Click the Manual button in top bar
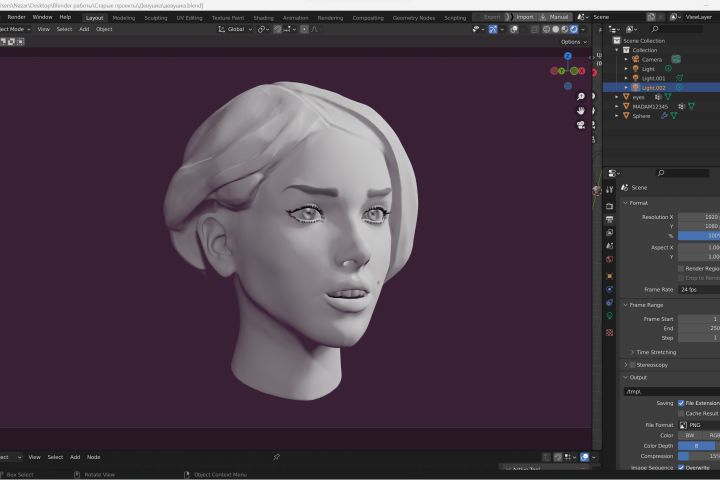720x480 pixels. point(558,17)
